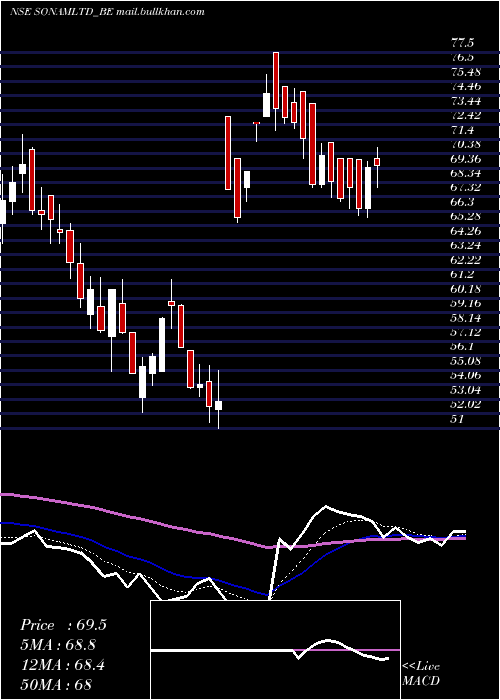The height and width of the screenshot is (700, 500).
Task: Select the 73.44 price axis label
Action: pyautogui.click(x=465, y=101)
